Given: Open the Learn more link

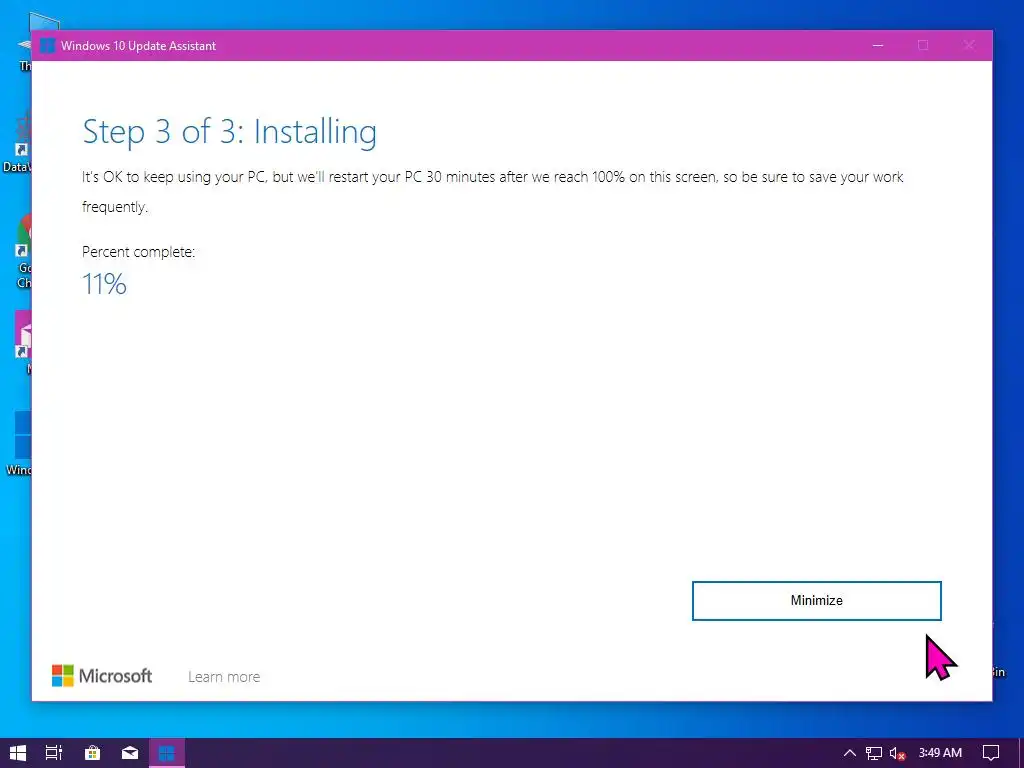Looking at the screenshot, I should (224, 677).
